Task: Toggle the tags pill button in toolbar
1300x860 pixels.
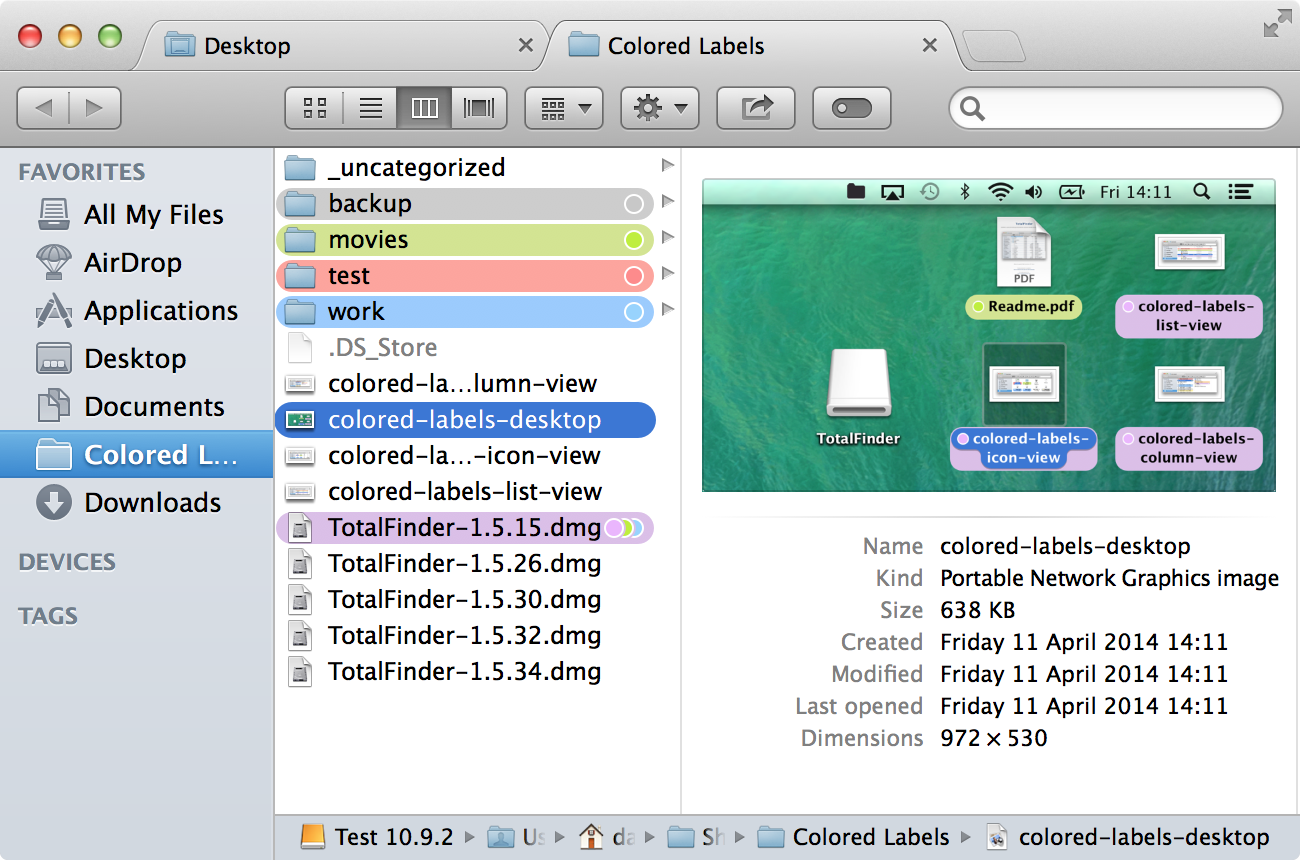Action: point(851,108)
